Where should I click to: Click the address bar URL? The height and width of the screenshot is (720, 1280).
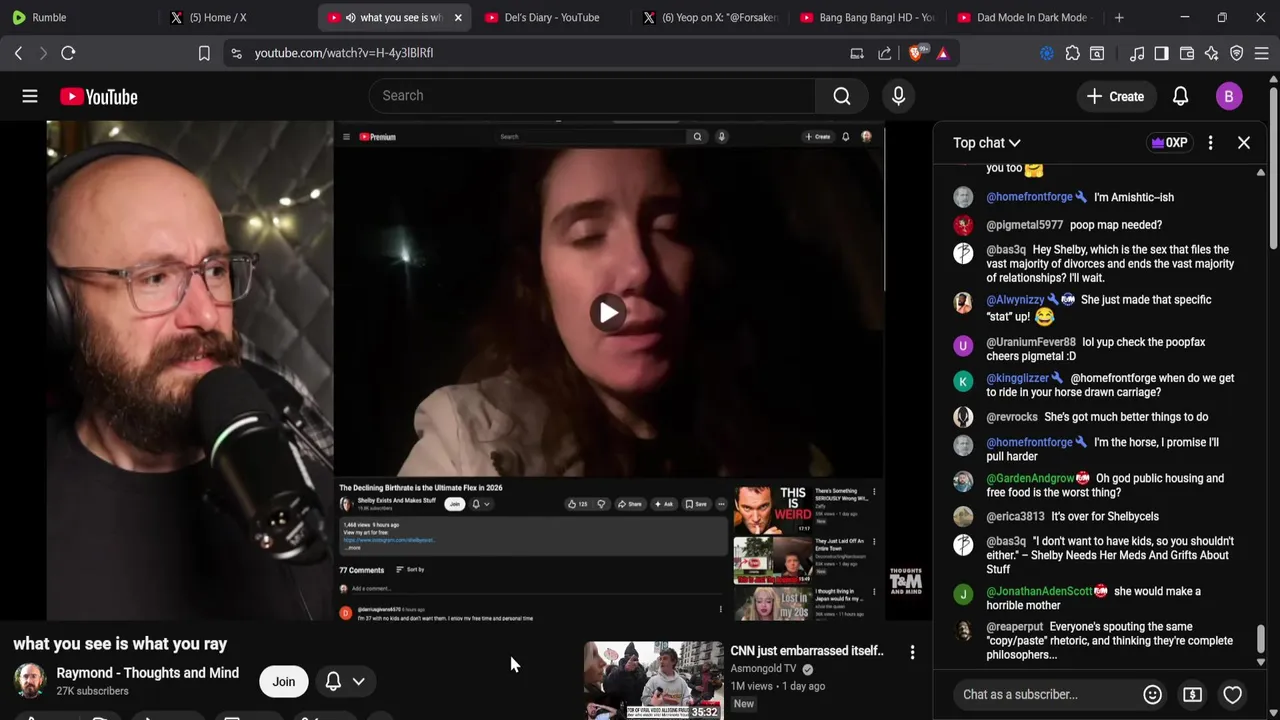tap(343, 53)
